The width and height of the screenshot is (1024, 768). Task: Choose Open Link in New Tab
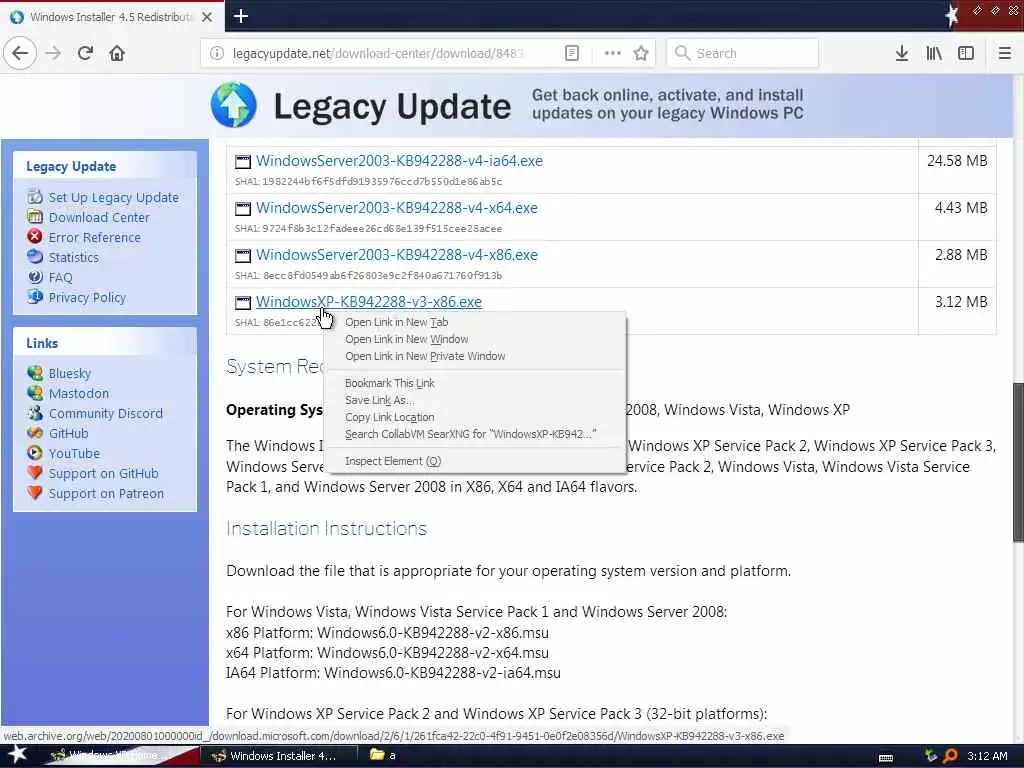[396, 322]
